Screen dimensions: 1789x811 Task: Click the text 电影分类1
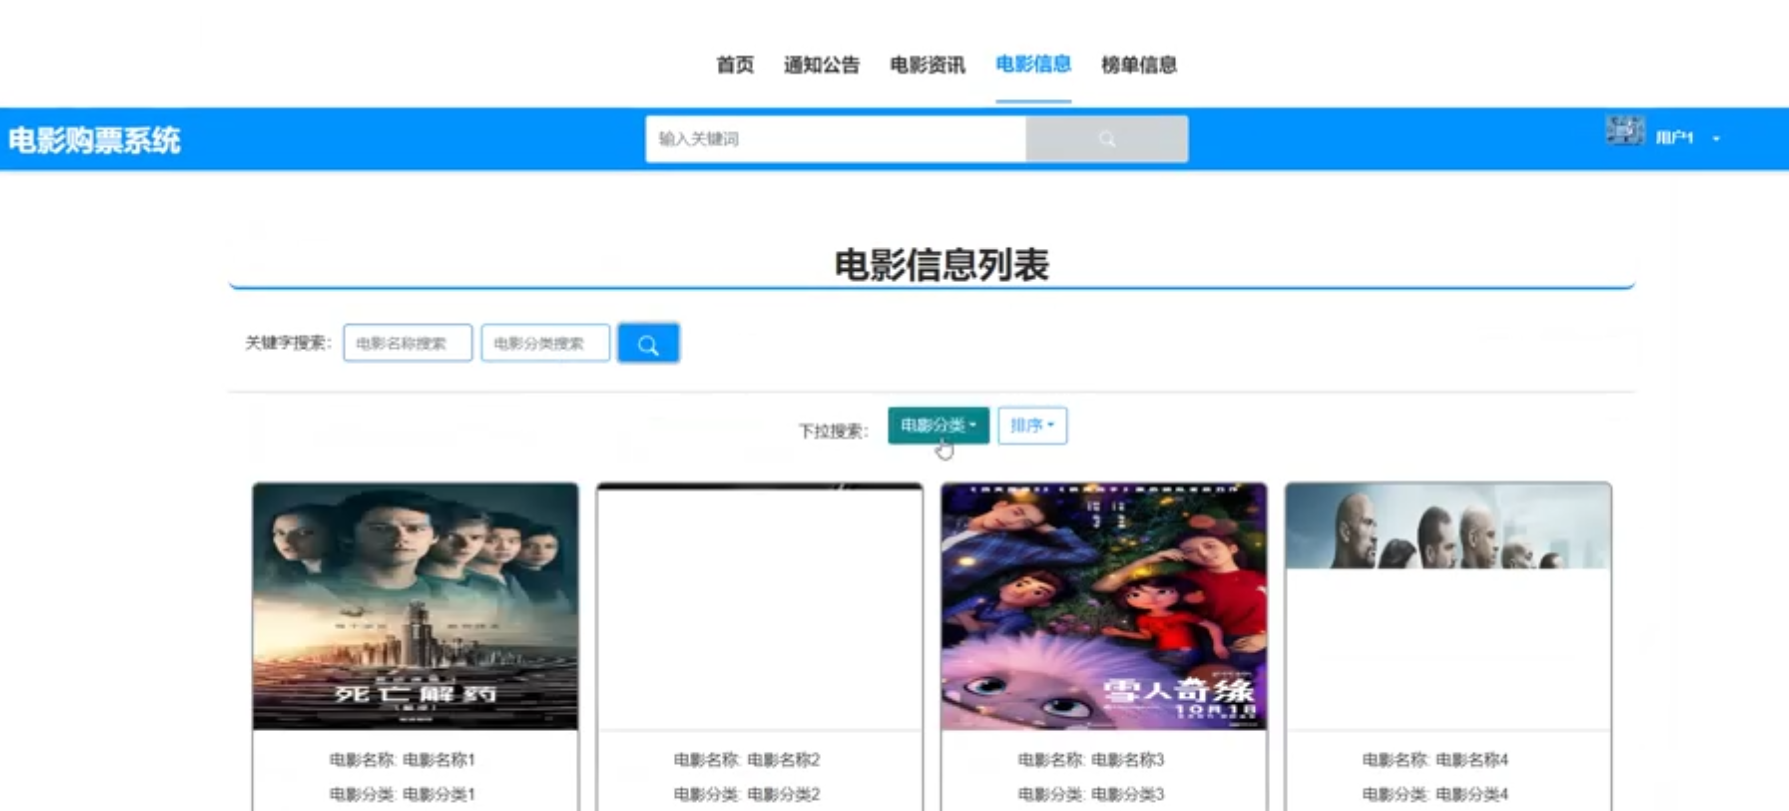click(439, 794)
